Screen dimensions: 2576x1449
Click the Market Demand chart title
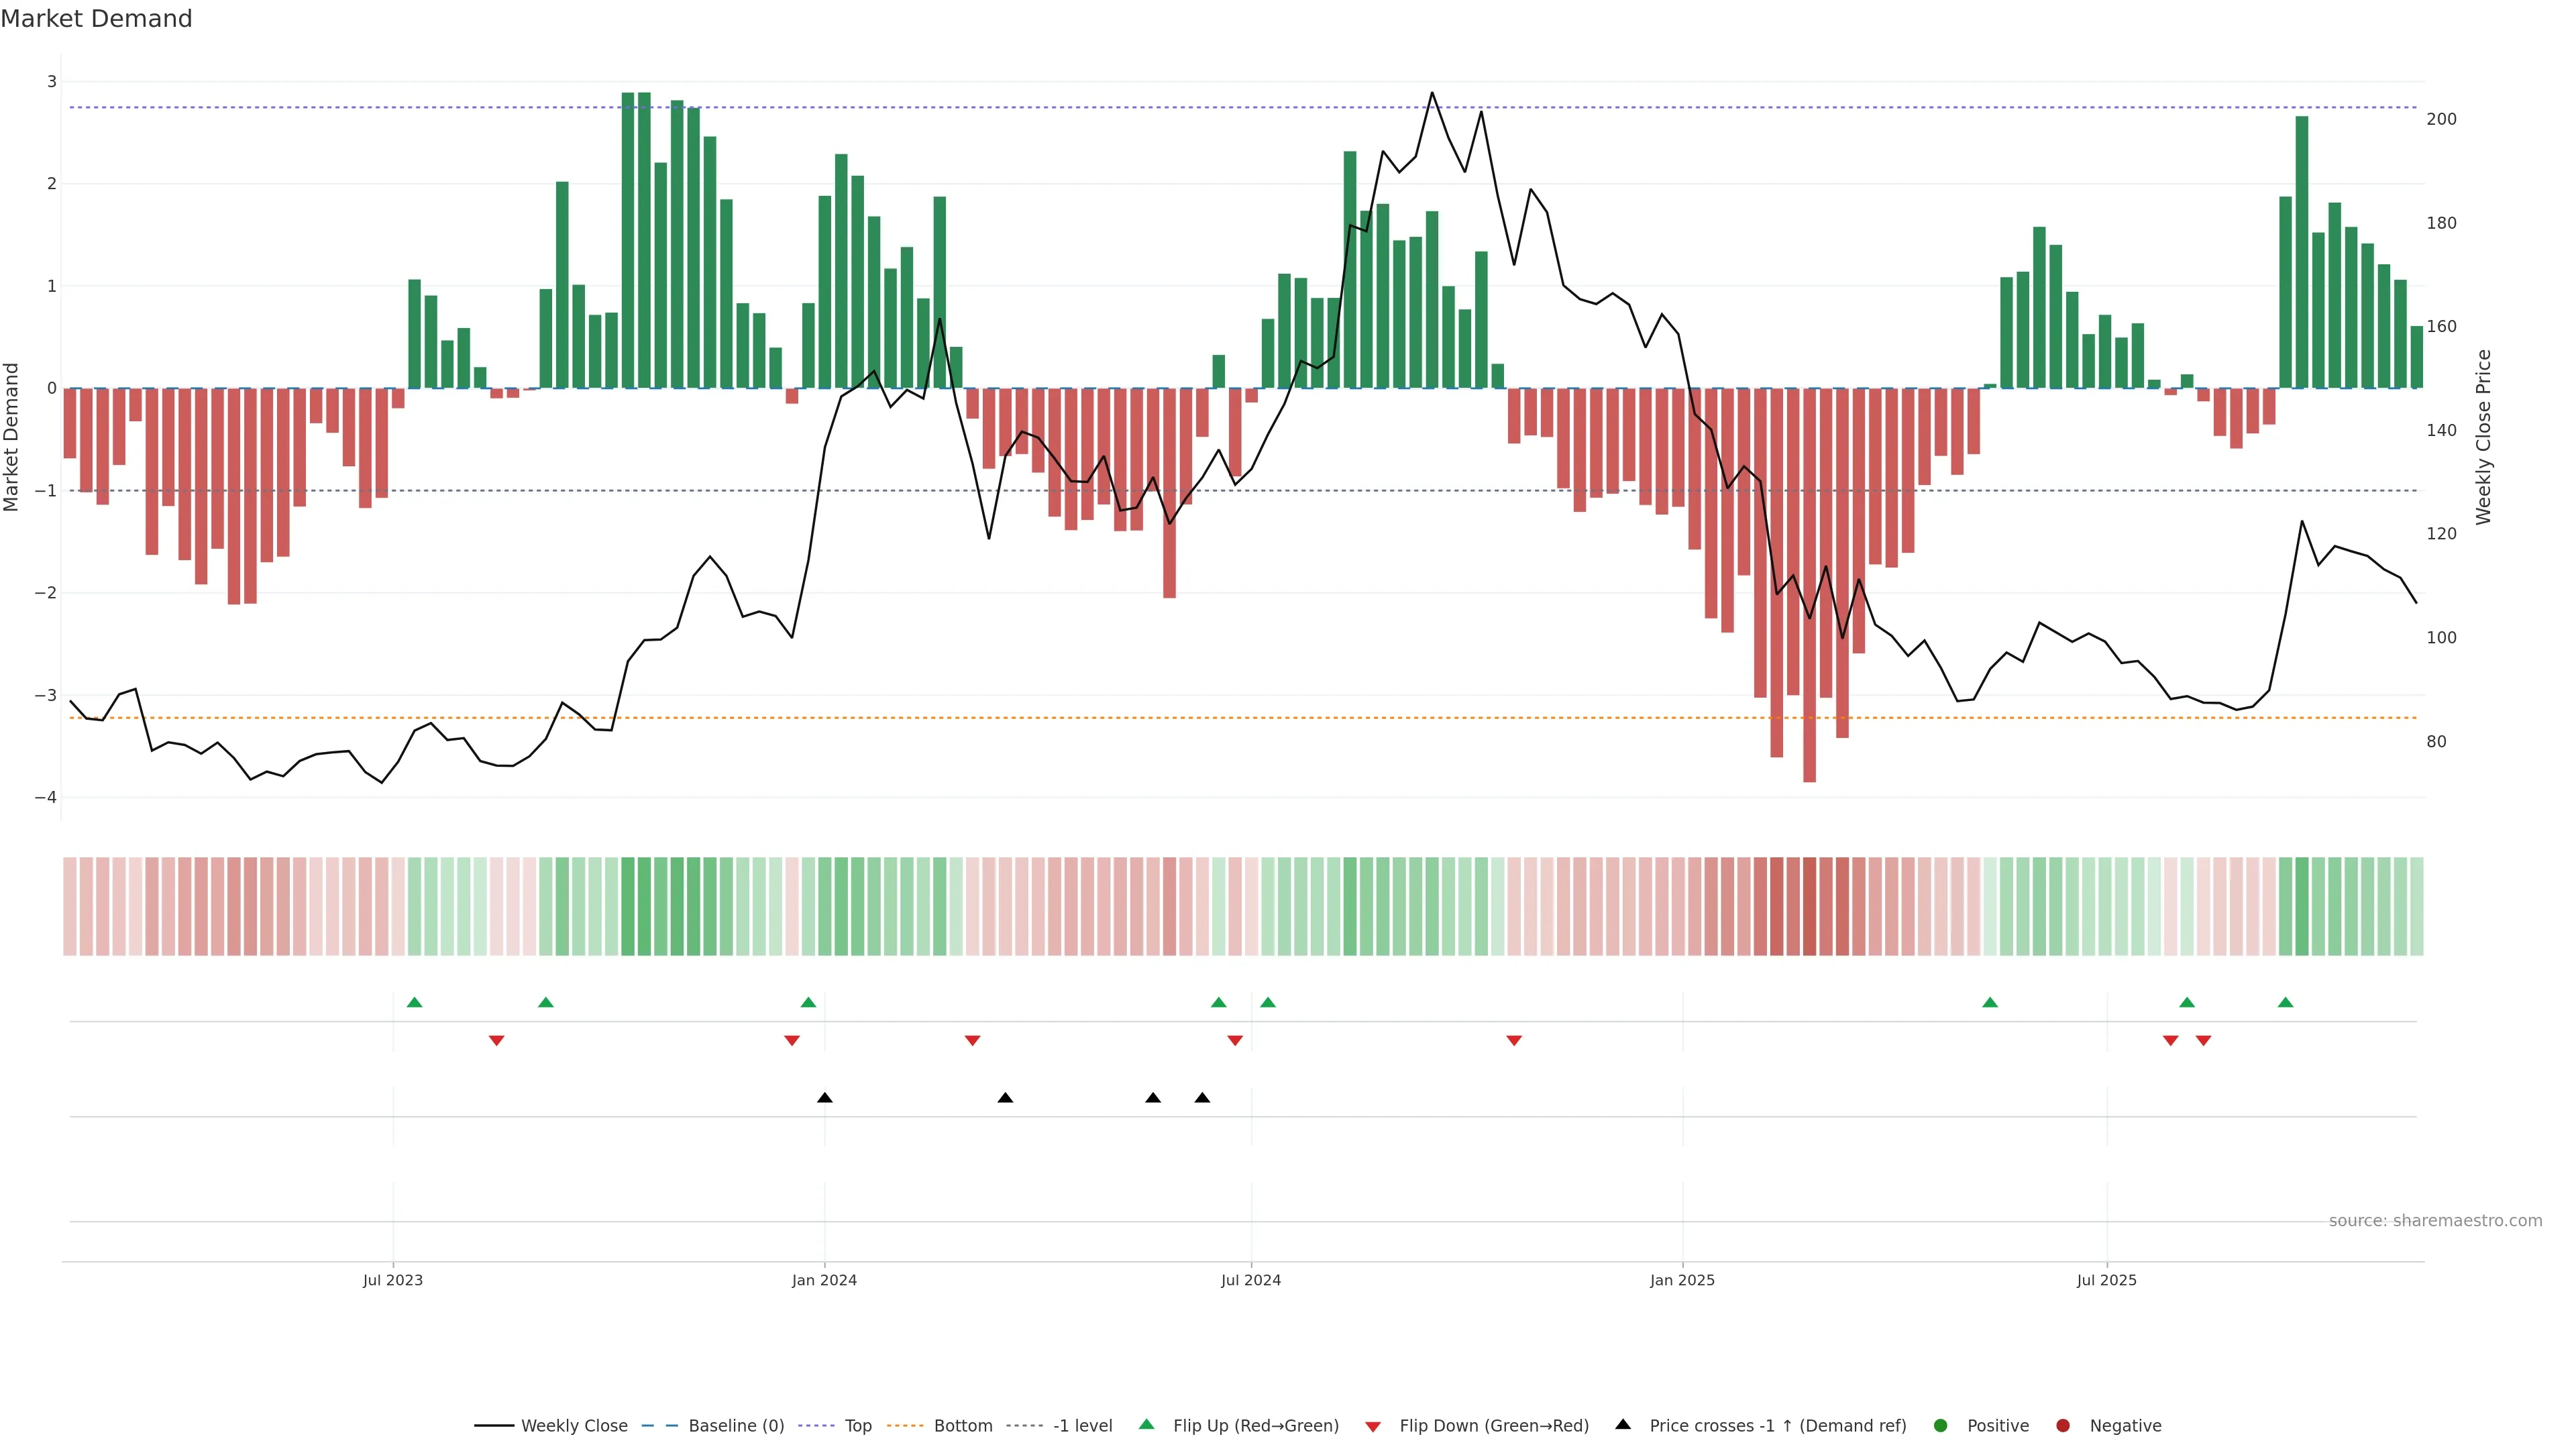coord(96,19)
